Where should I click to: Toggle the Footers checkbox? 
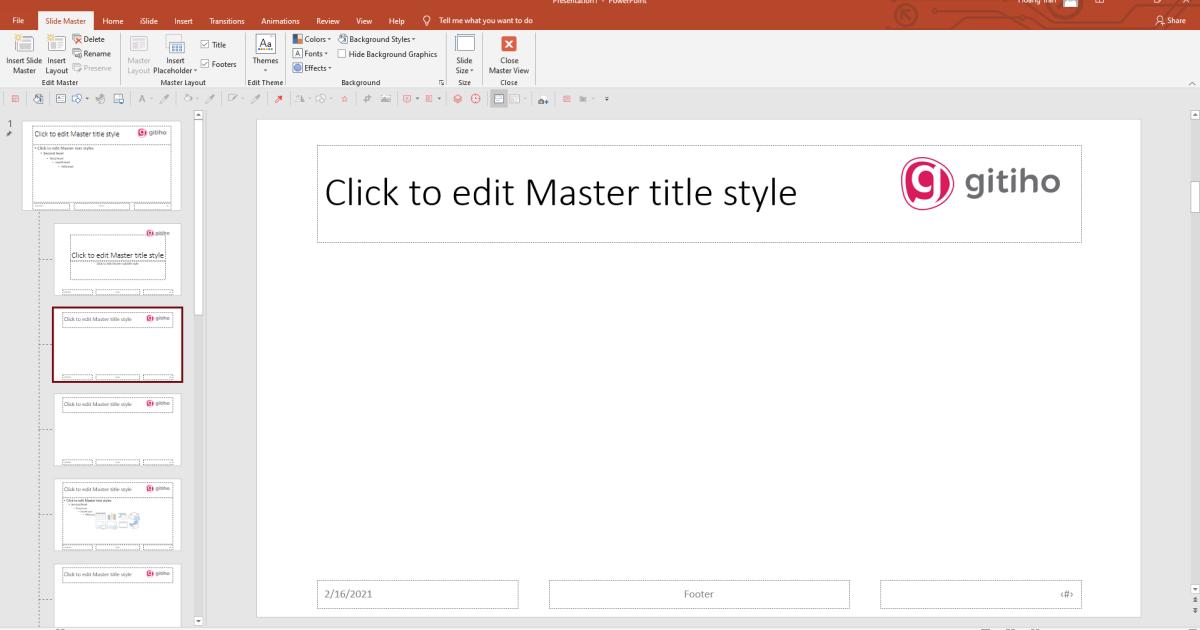[x=206, y=63]
